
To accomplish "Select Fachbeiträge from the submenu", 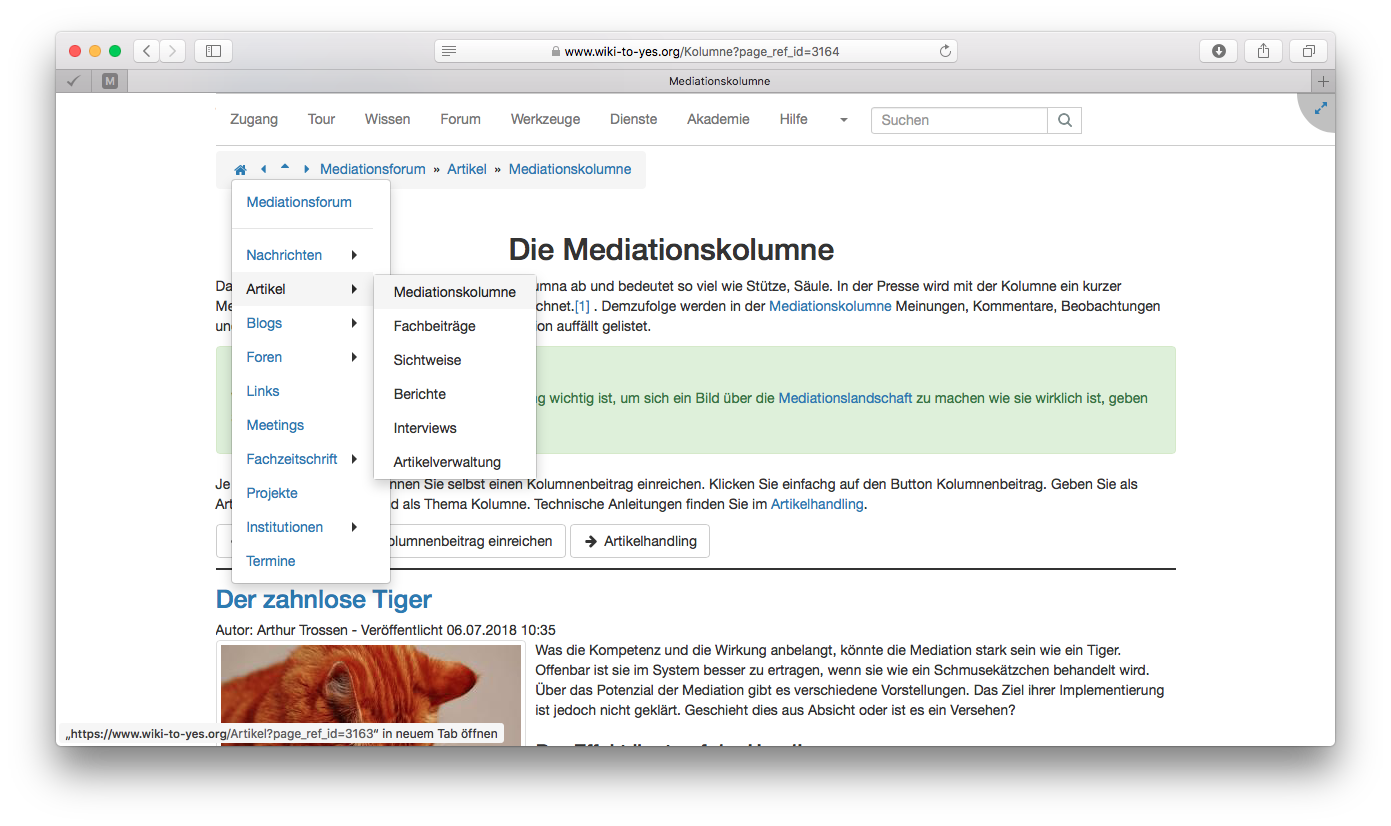I will tap(434, 326).
